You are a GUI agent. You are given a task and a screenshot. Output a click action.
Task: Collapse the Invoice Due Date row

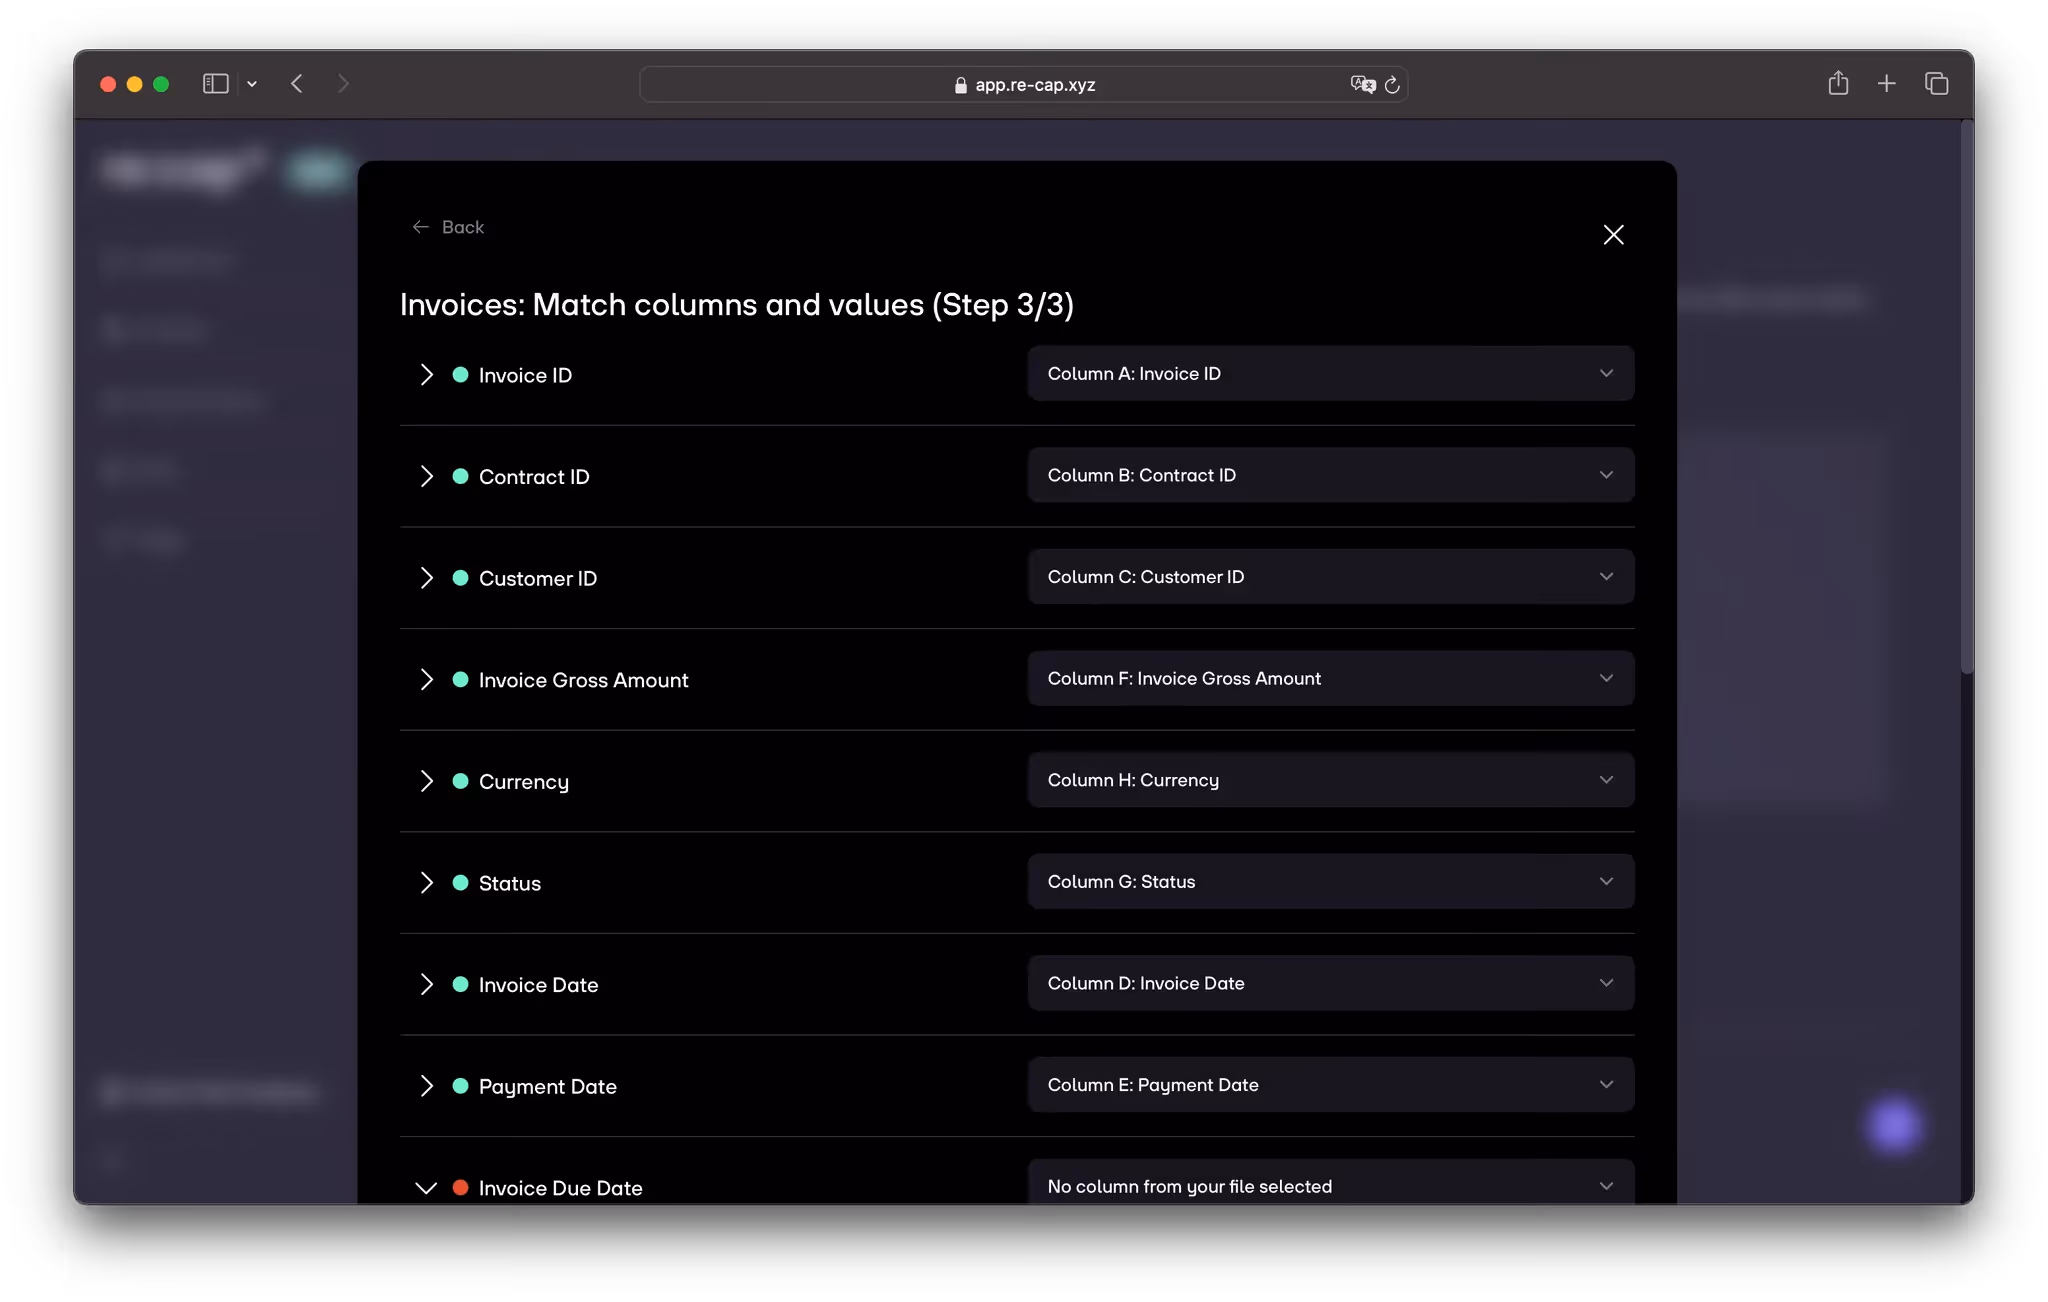coord(427,1188)
